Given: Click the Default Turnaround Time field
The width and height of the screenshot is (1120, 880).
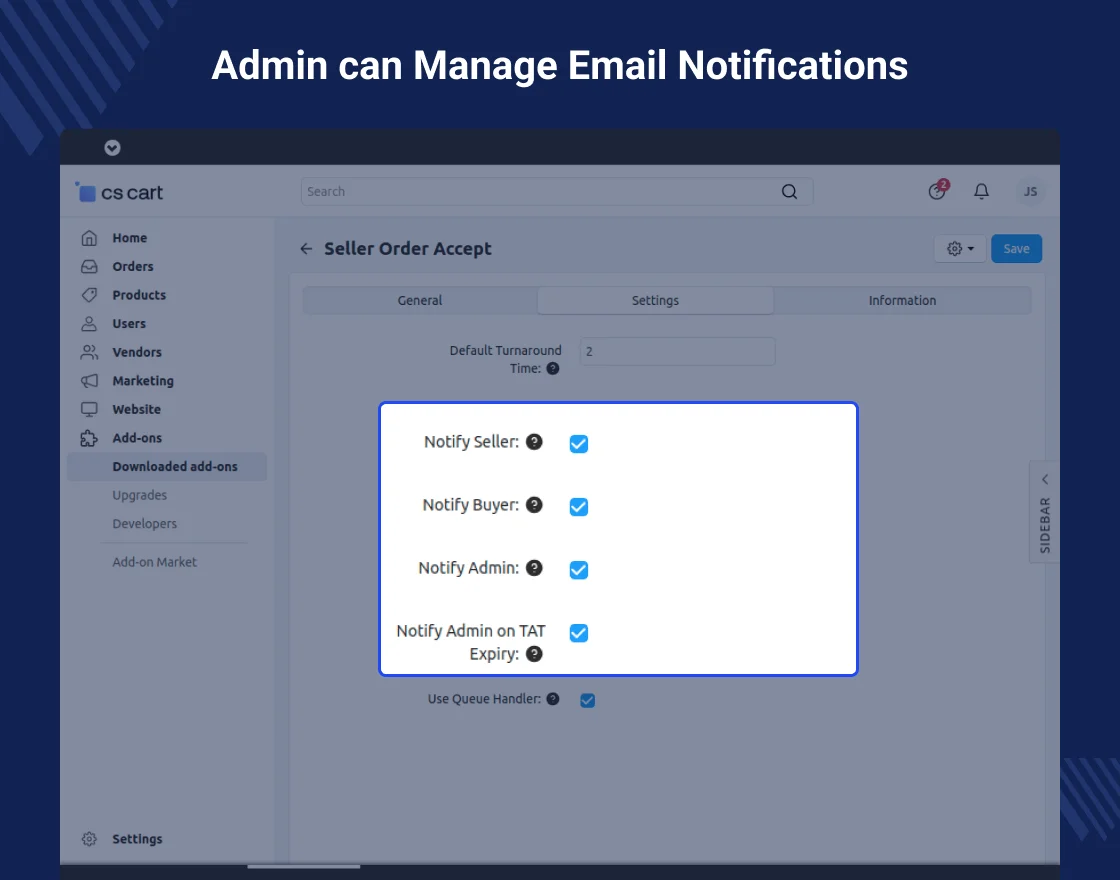Looking at the screenshot, I should [677, 352].
